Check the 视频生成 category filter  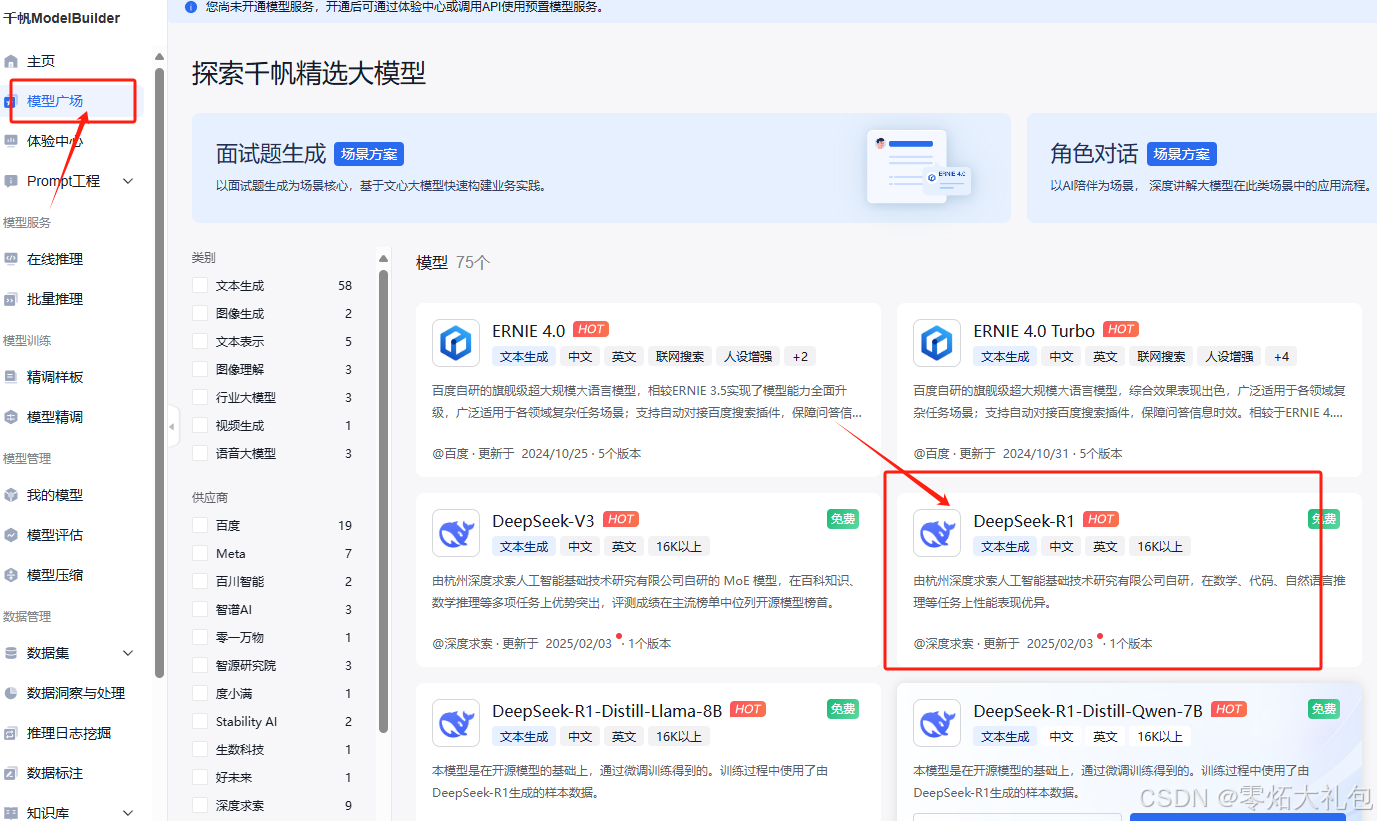point(200,425)
